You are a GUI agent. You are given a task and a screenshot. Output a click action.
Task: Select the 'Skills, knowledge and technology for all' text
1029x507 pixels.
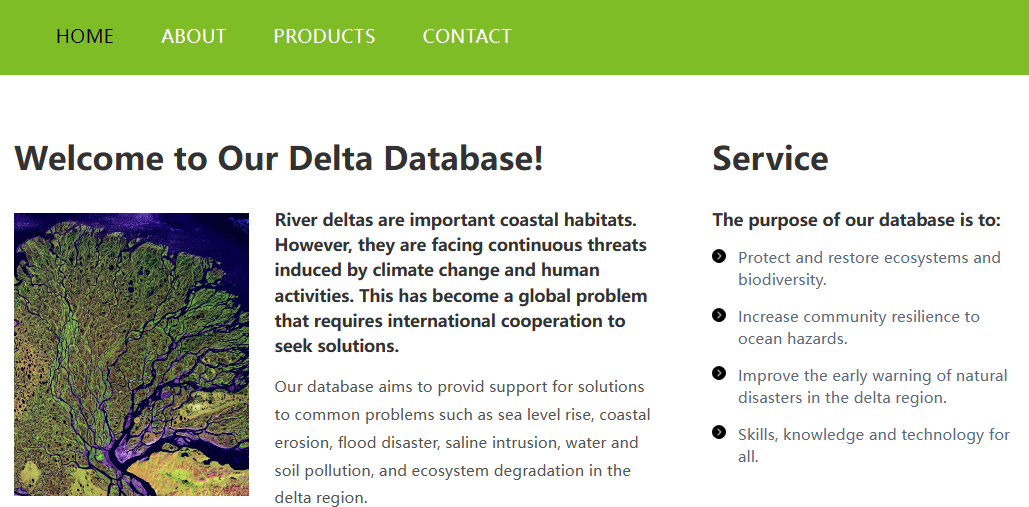[873, 445]
